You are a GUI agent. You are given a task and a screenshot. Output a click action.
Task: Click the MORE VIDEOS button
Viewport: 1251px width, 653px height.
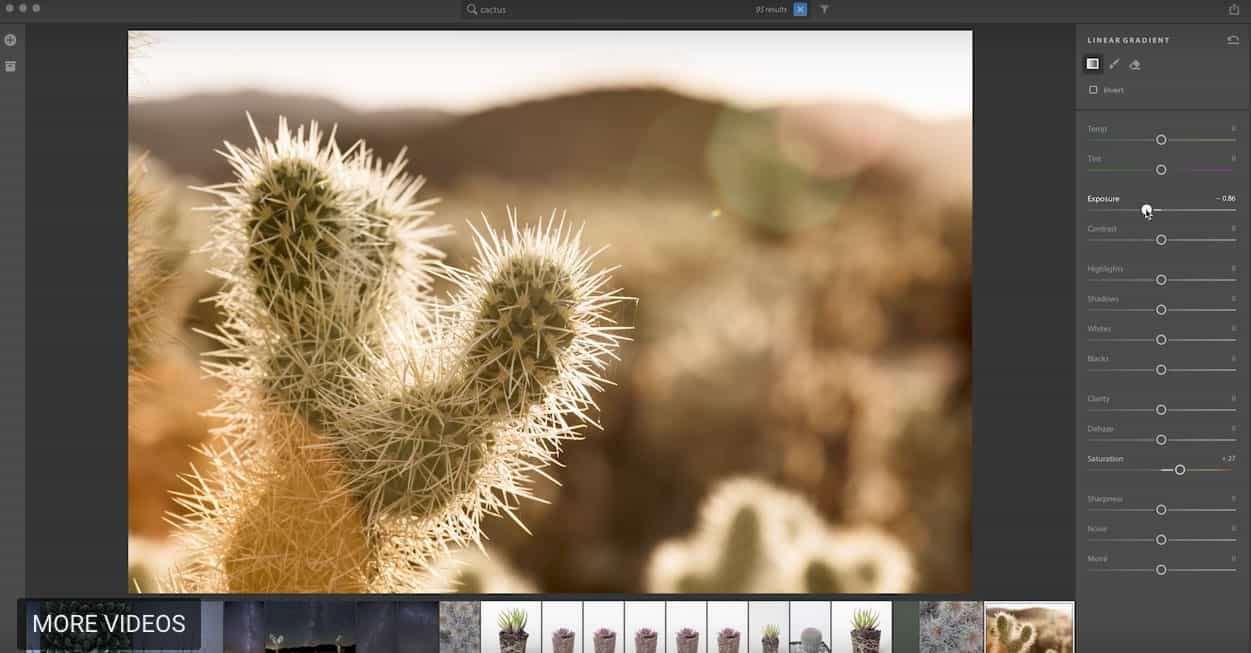coord(109,624)
